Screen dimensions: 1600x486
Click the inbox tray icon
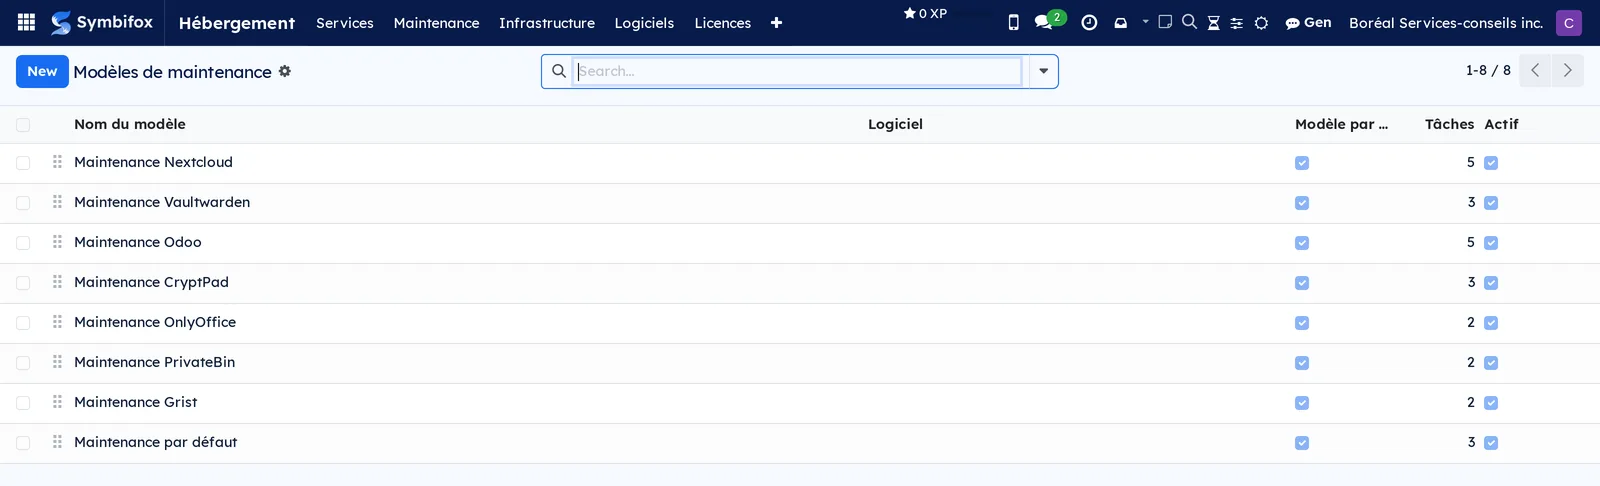(1120, 22)
